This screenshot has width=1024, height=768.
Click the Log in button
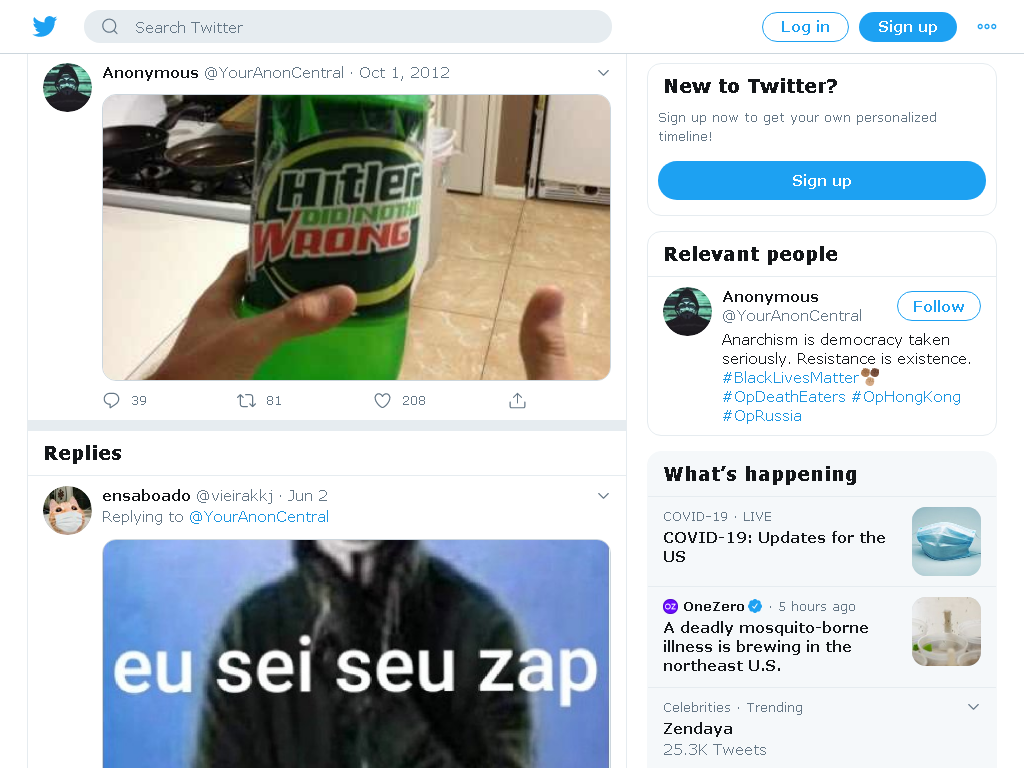(x=805, y=27)
